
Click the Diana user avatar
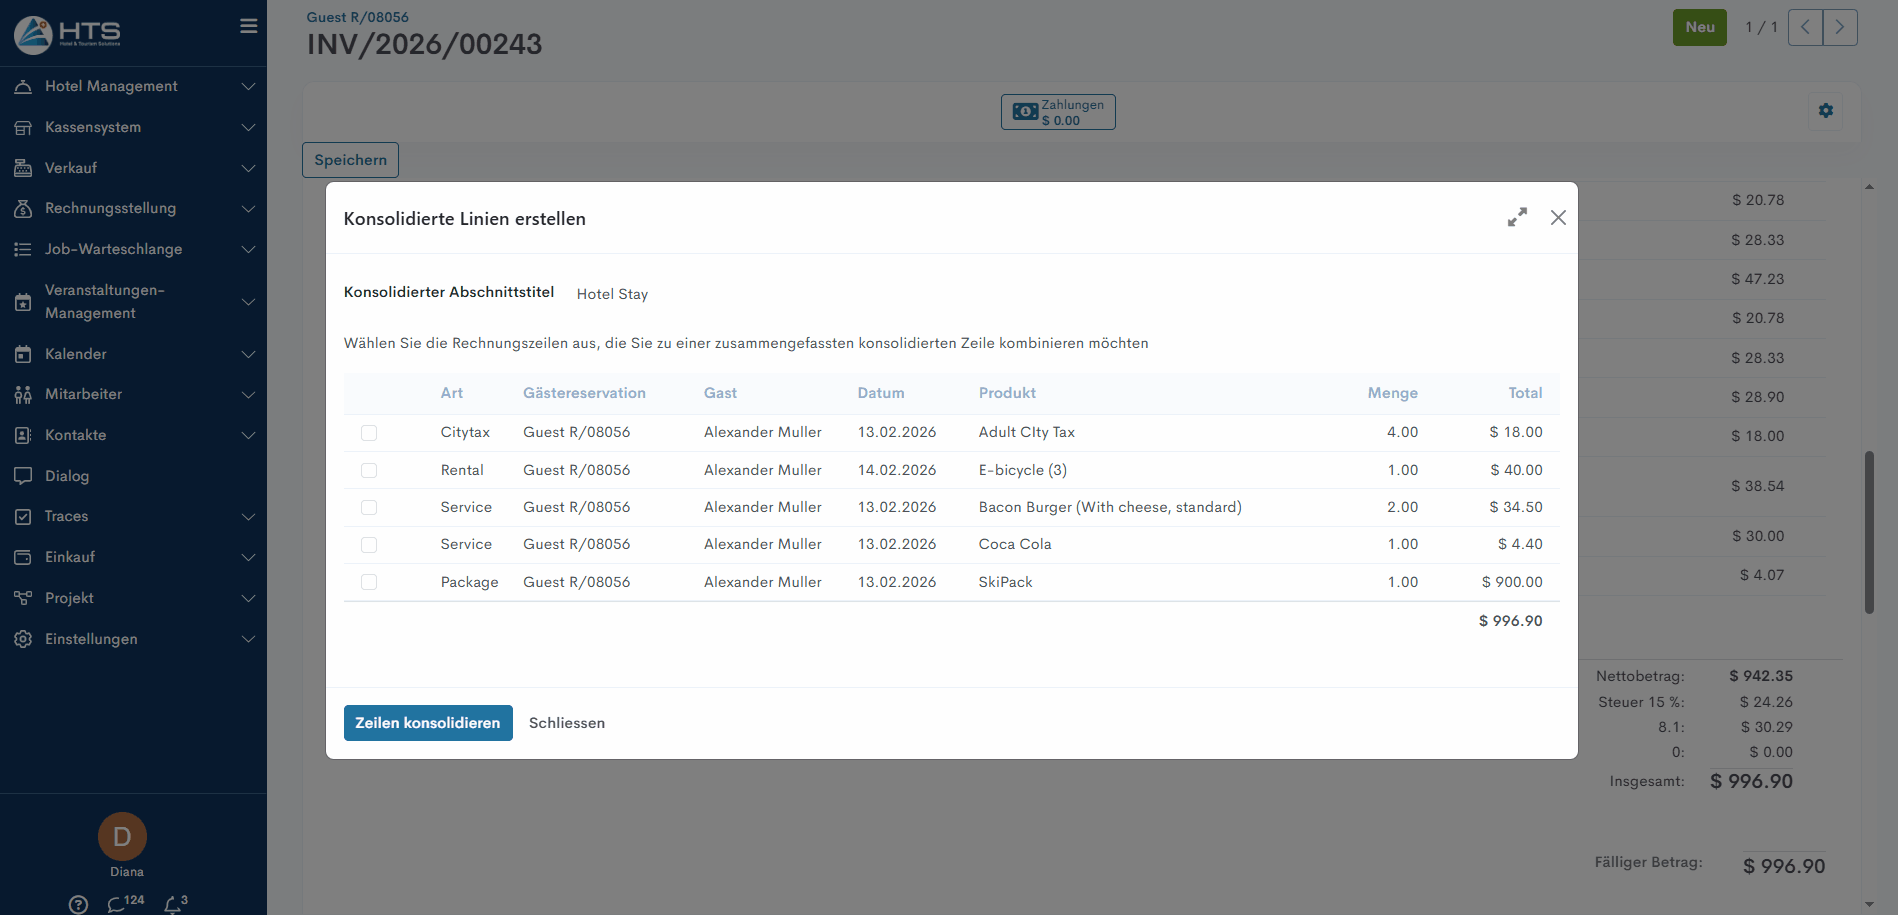tap(122, 837)
